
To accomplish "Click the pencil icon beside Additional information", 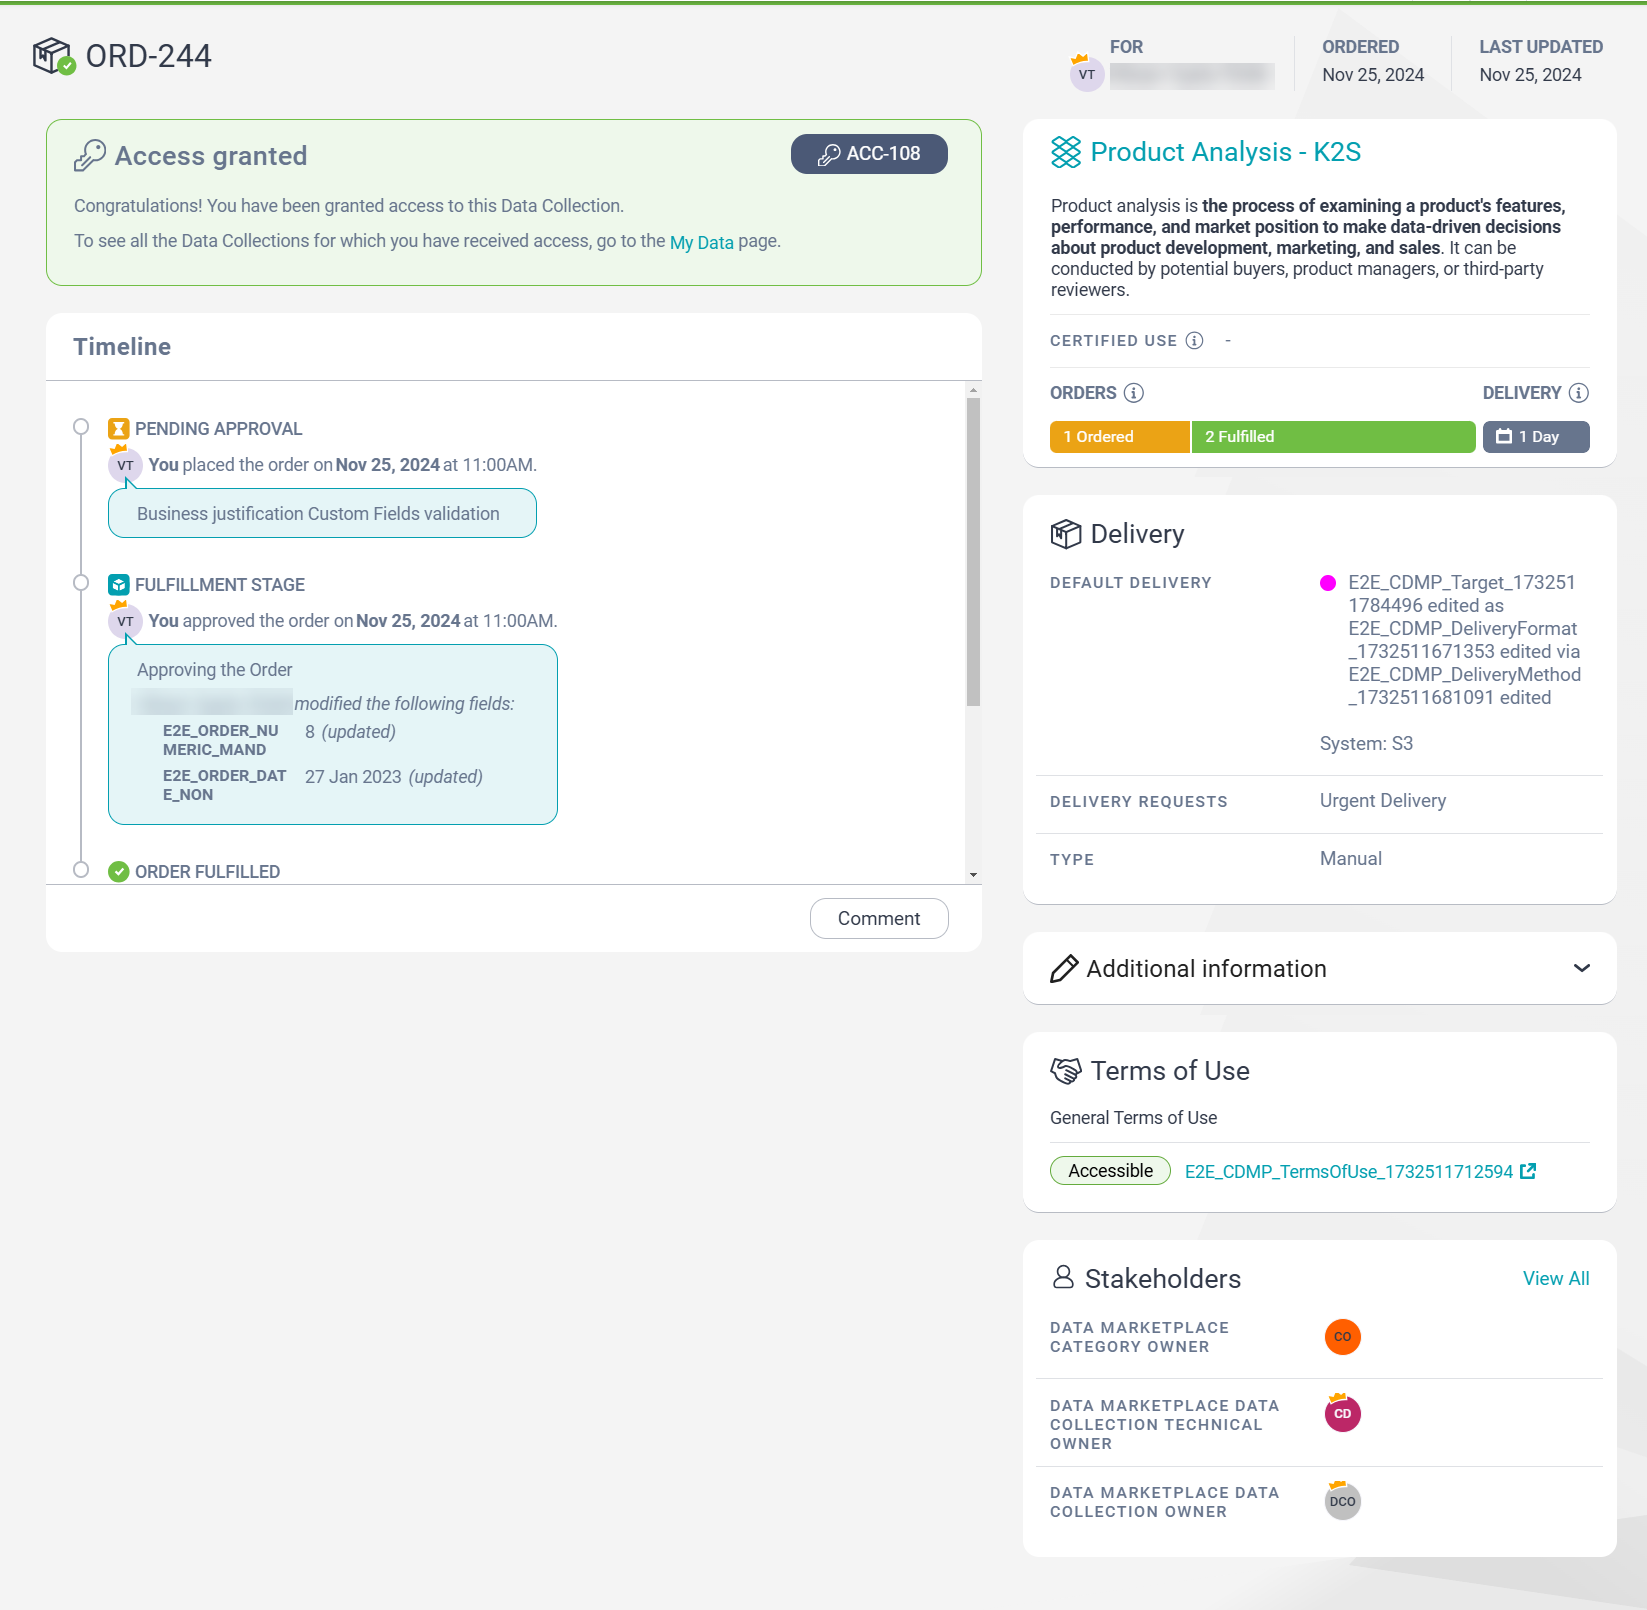I will [1065, 969].
